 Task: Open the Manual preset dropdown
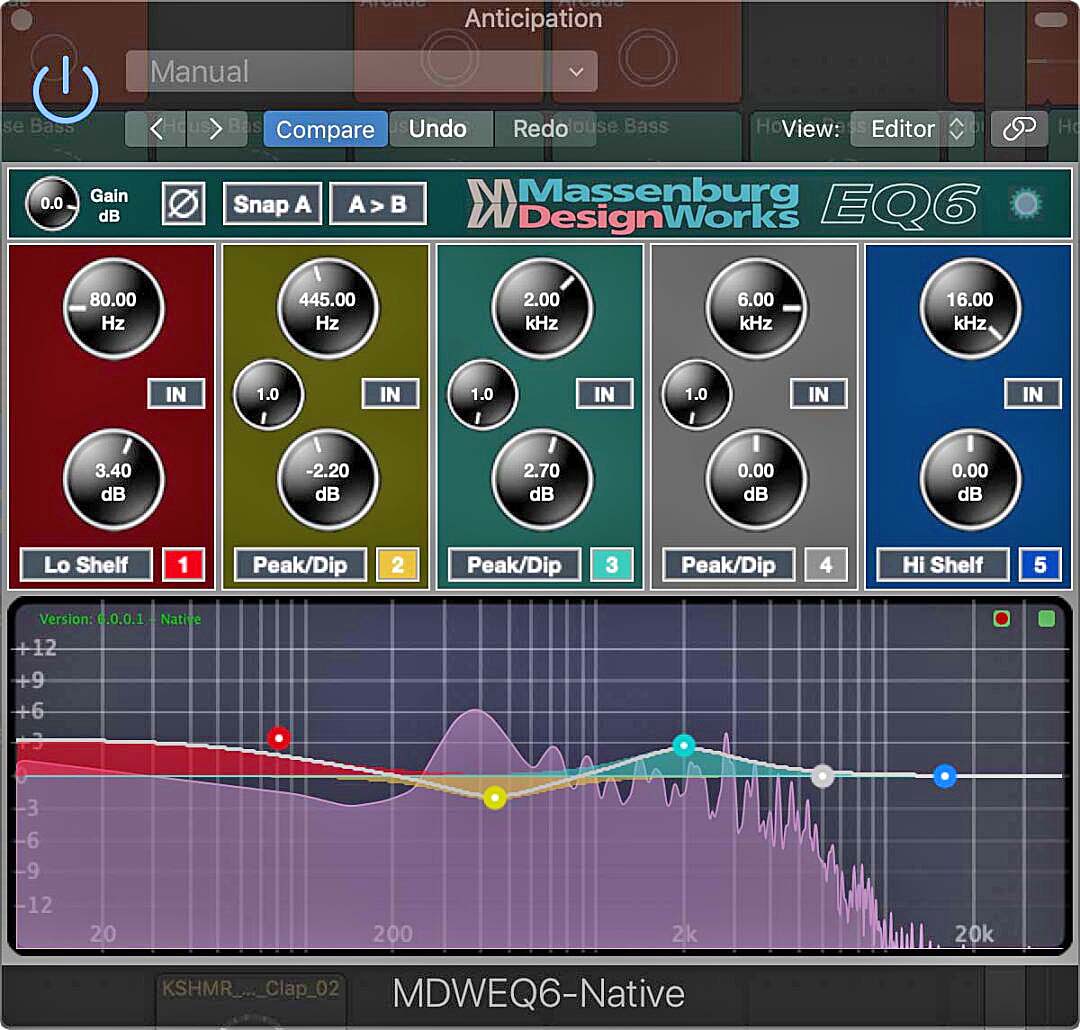point(362,71)
